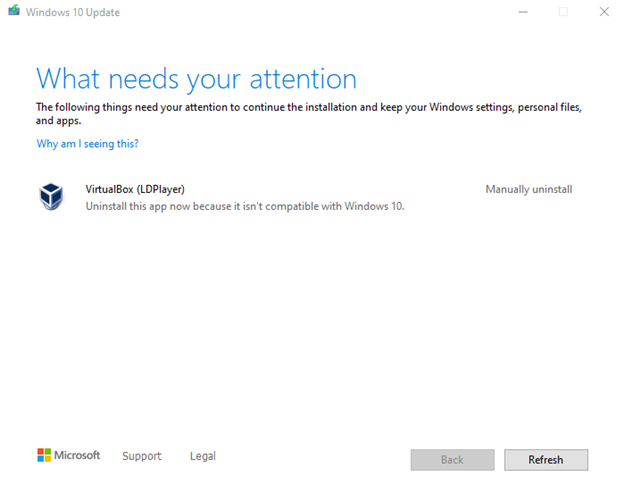Click the Windows 10 Update title bar icon
Image resolution: width=624 pixels, height=493 pixels.
[14, 10]
